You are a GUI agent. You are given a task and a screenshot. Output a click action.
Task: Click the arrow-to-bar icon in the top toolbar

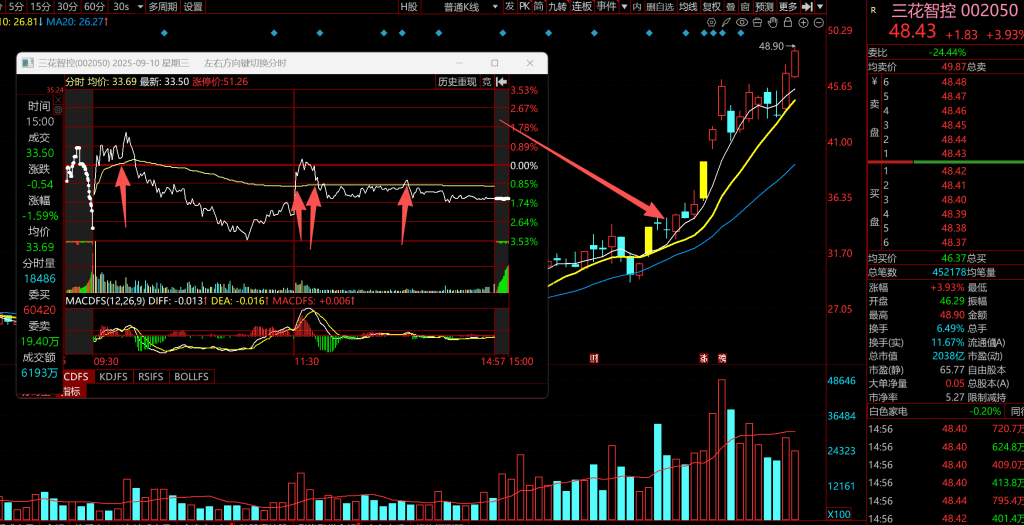click(x=806, y=6)
